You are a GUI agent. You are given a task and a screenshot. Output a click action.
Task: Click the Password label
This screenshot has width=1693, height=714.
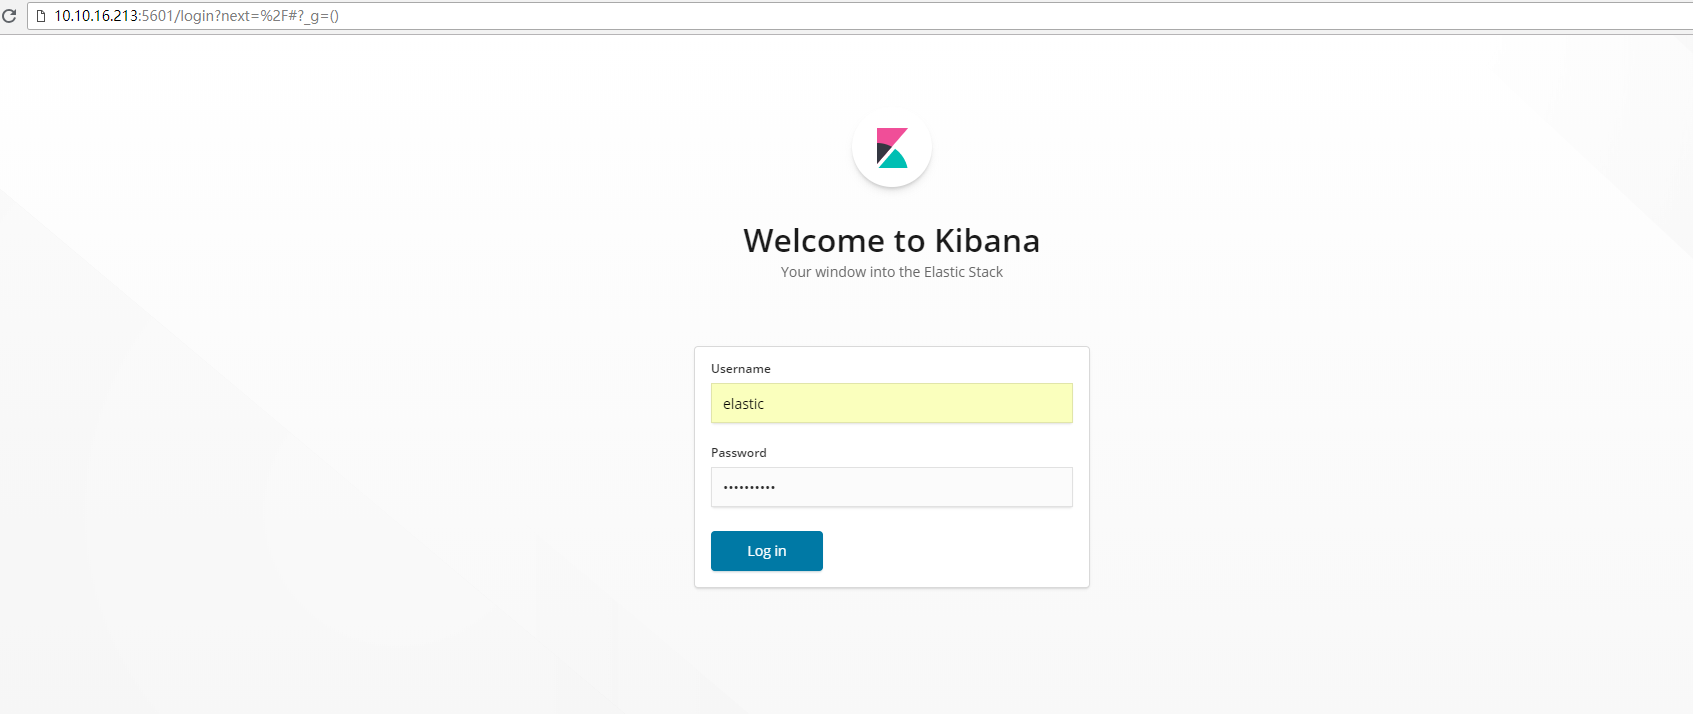tap(738, 453)
